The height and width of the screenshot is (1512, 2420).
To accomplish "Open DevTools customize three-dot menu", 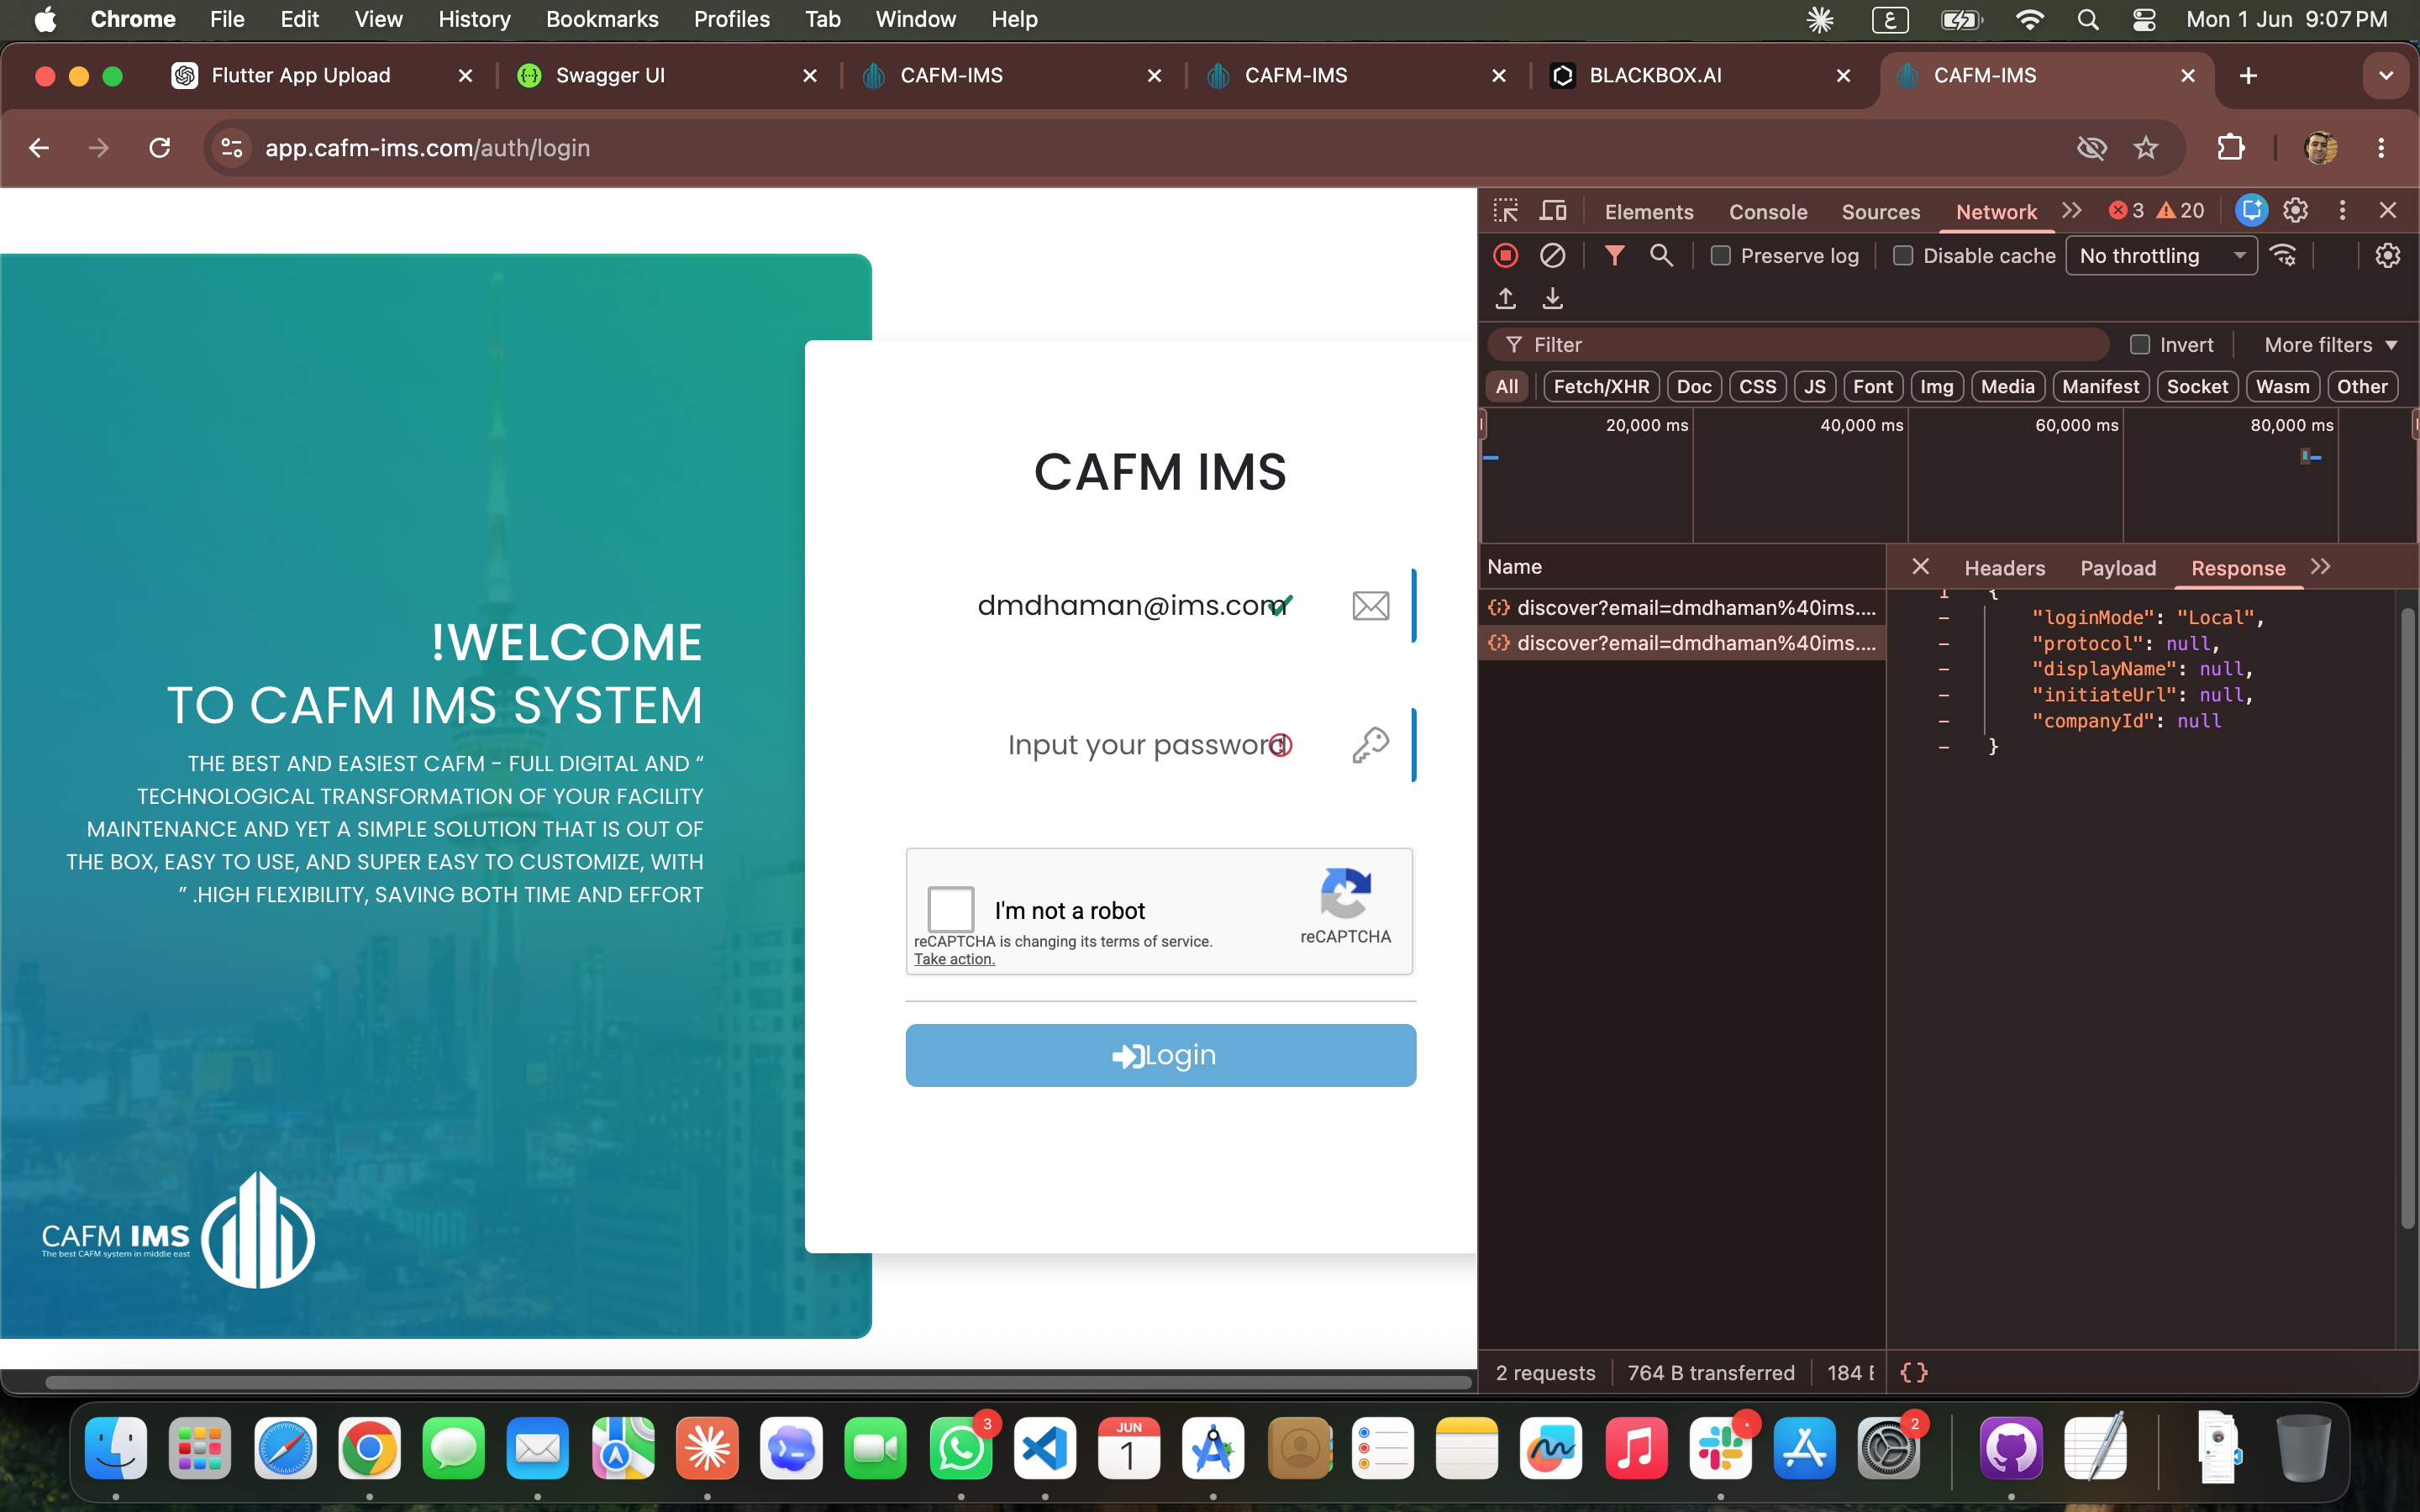I will [x=2342, y=210].
